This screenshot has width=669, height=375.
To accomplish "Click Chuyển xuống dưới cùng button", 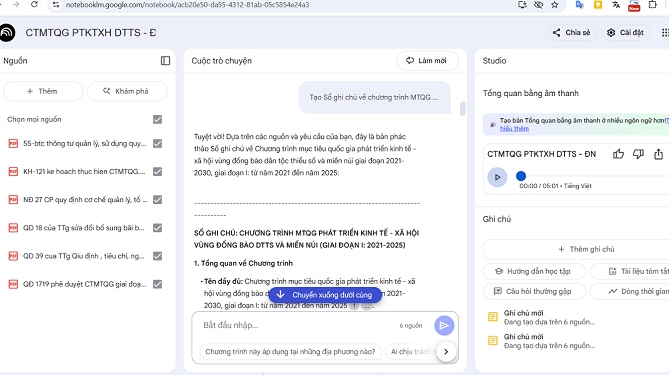I will tap(325, 295).
